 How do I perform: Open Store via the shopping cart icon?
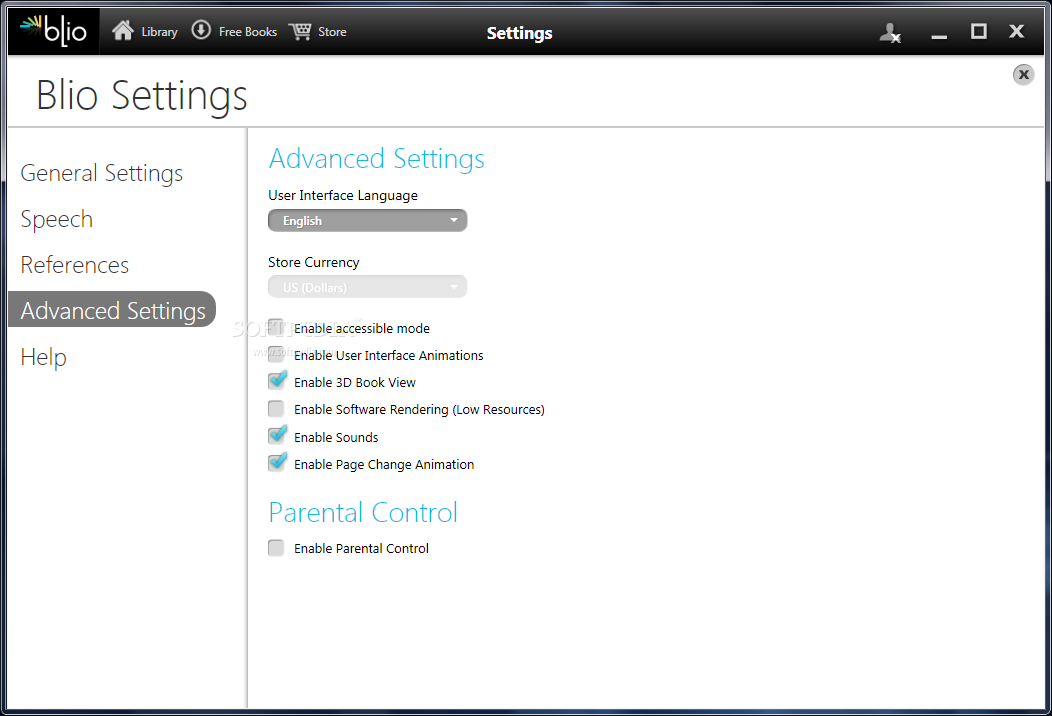[300, 31]
